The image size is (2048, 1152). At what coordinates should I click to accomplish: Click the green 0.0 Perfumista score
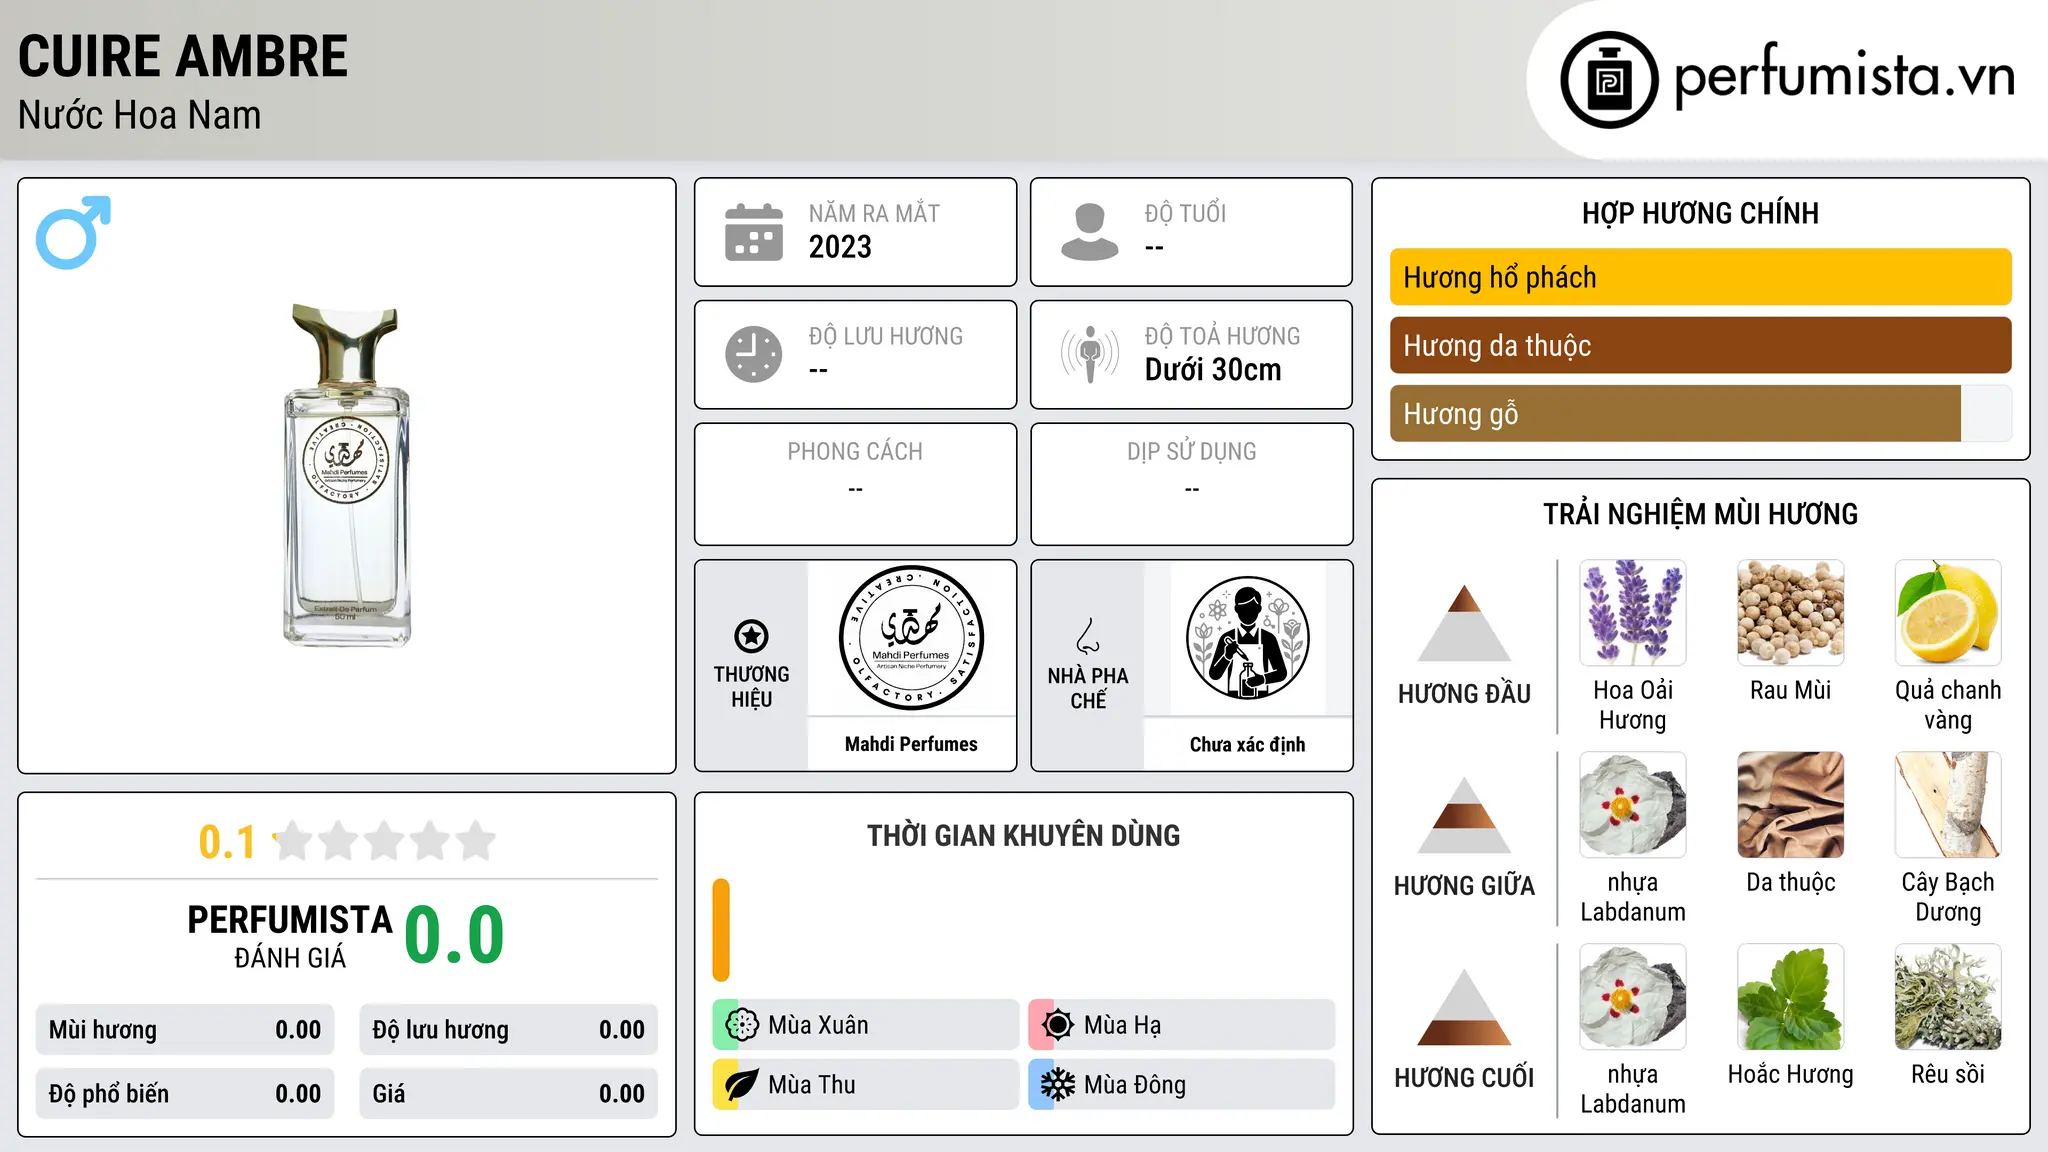tap(454, 935)
